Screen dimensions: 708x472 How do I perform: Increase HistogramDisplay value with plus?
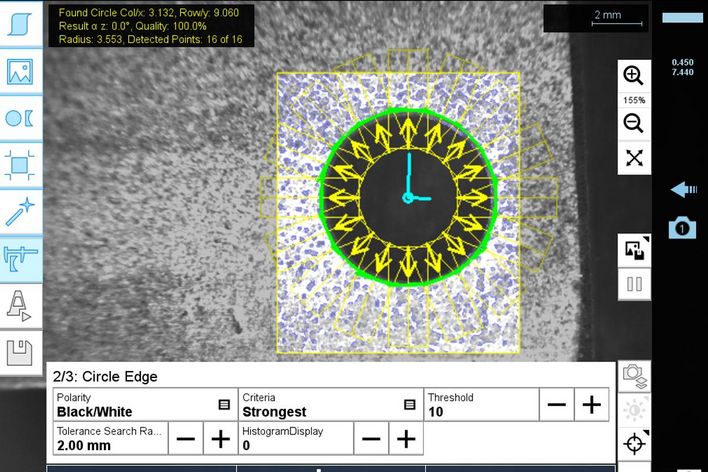pyautogui.click(x=405, y=438)
